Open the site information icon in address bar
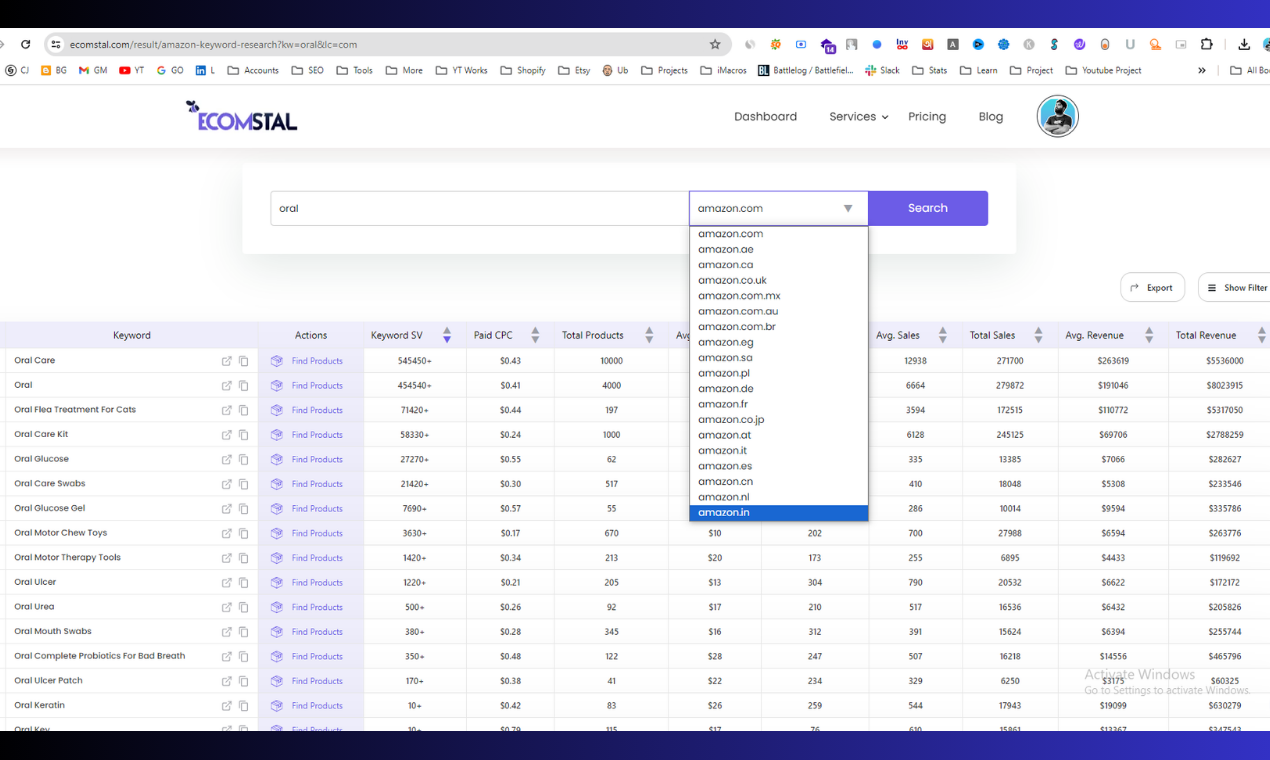1270x760 pixels. [56, 44]
